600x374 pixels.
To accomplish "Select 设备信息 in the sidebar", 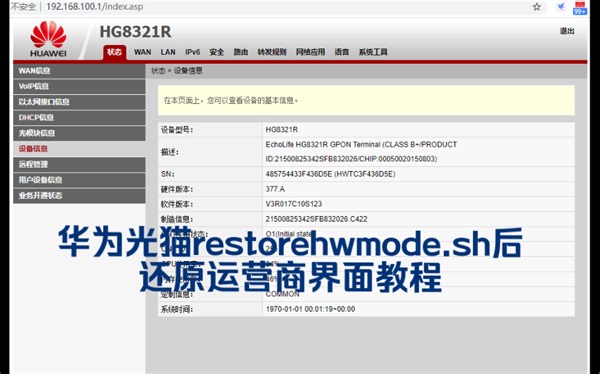I will (x=79, y=149).
